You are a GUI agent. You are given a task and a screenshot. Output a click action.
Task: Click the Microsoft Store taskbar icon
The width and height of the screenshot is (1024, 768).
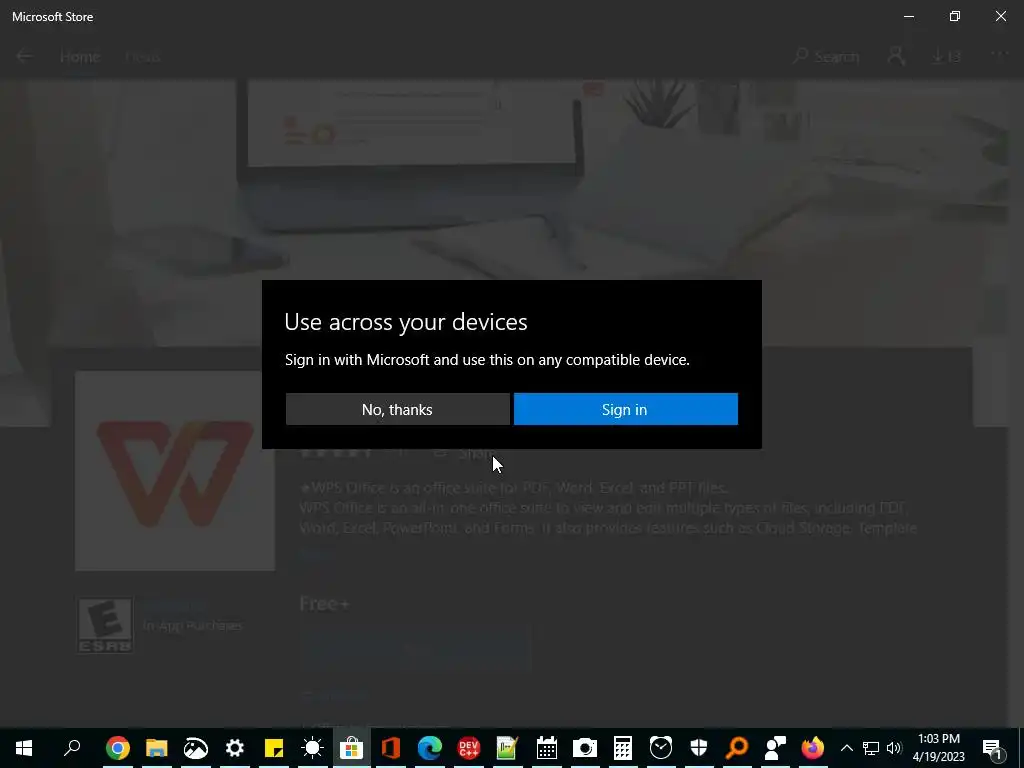click(351, 748)
